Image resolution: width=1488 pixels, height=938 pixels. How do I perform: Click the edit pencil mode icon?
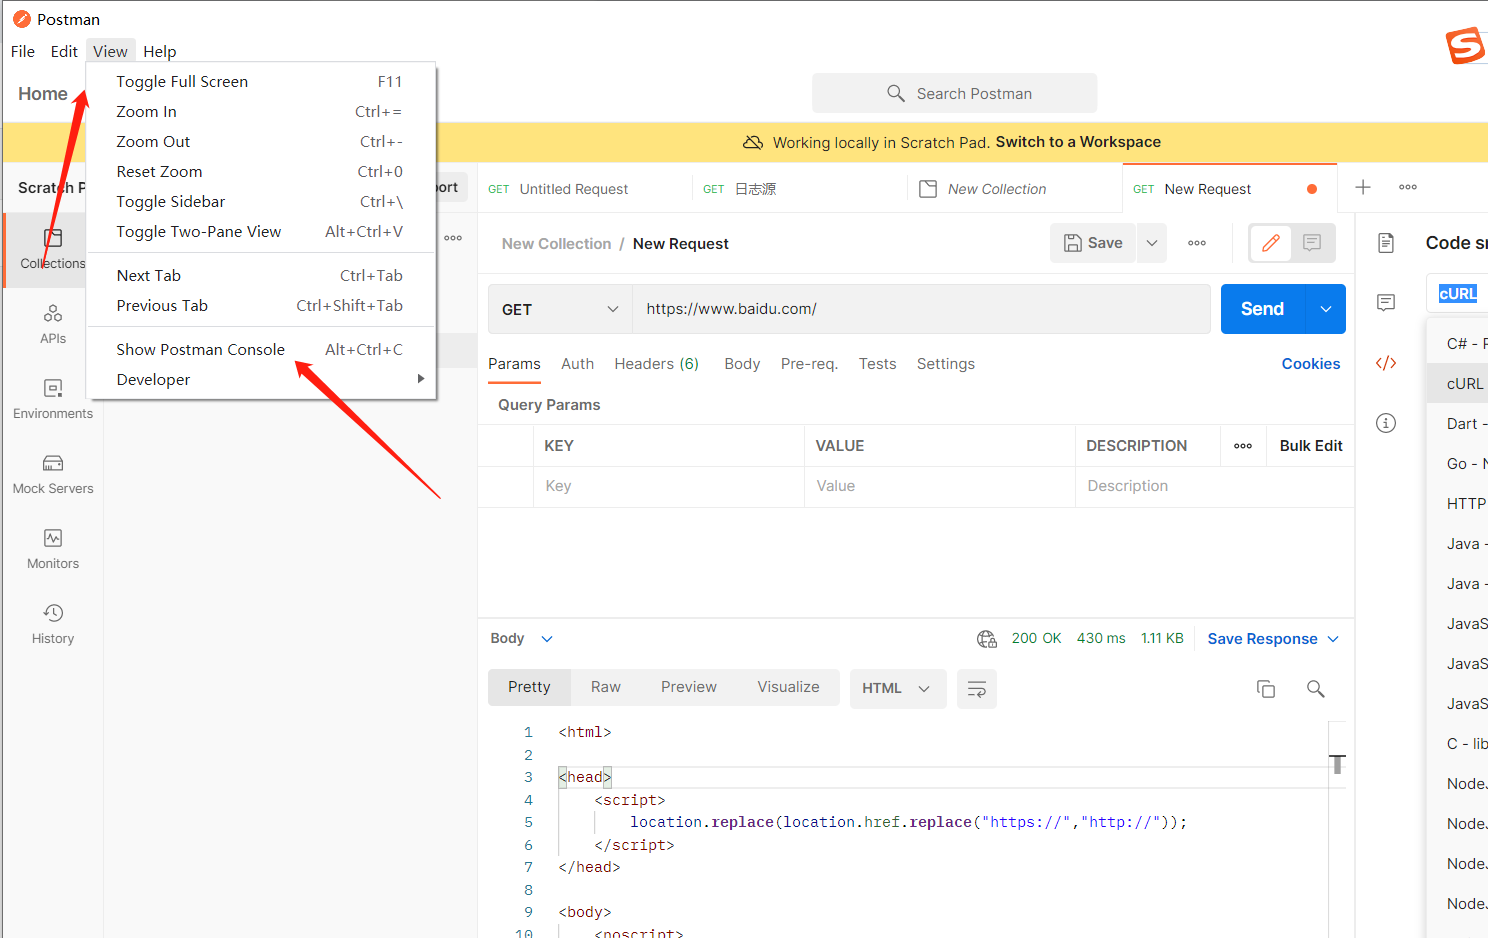coord(1271,243)
